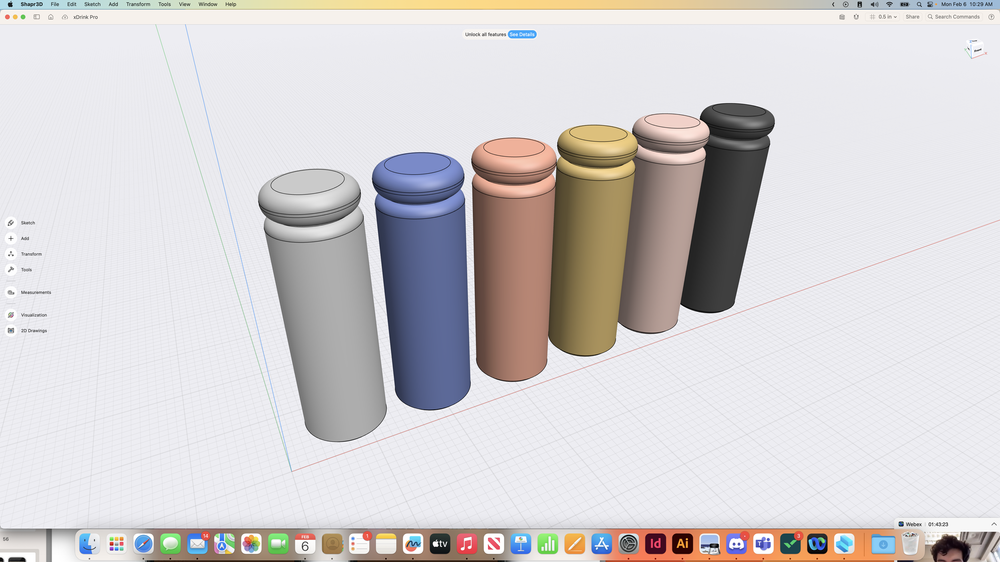1000x562 pixels.
Task: Select the pink bottle model
Action: [660, 236]
